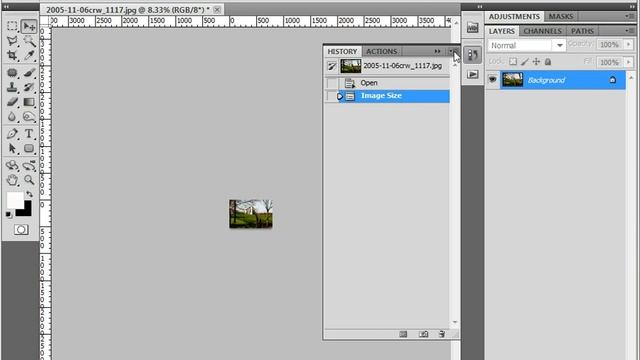Viewport: 640px width, 360px height.
Task: Toggle lock position
Action: pos(536,62)
